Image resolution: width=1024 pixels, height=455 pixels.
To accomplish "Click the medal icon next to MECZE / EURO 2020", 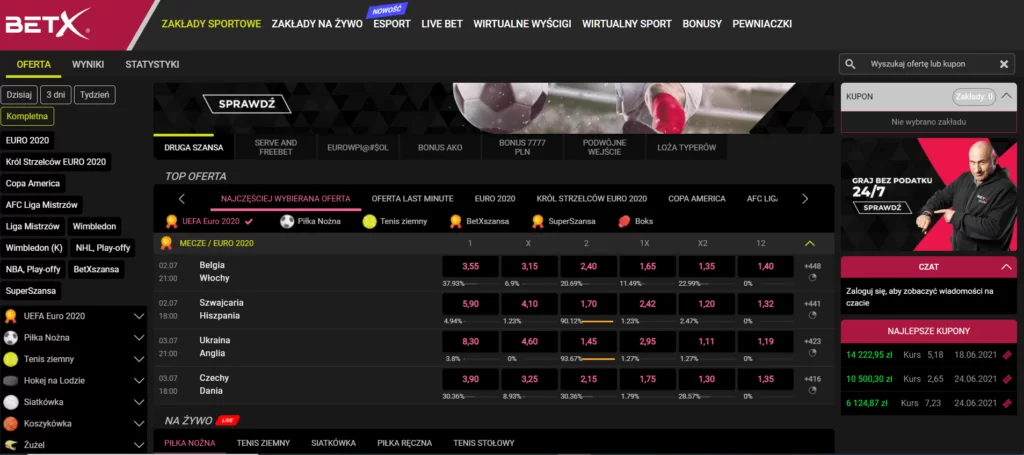I will 167,243.
